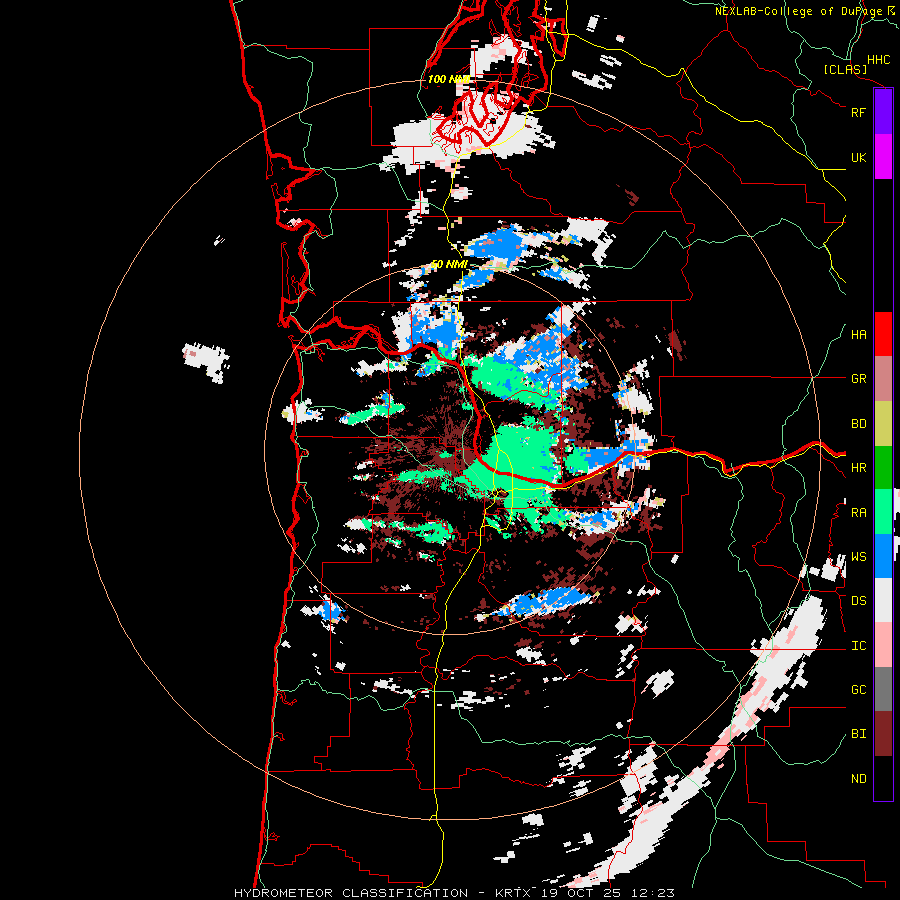Screen dimensions: 900x900
Task: Click the 'NEXLAB-College of DuPage' header text
Action: pos(799,11)
